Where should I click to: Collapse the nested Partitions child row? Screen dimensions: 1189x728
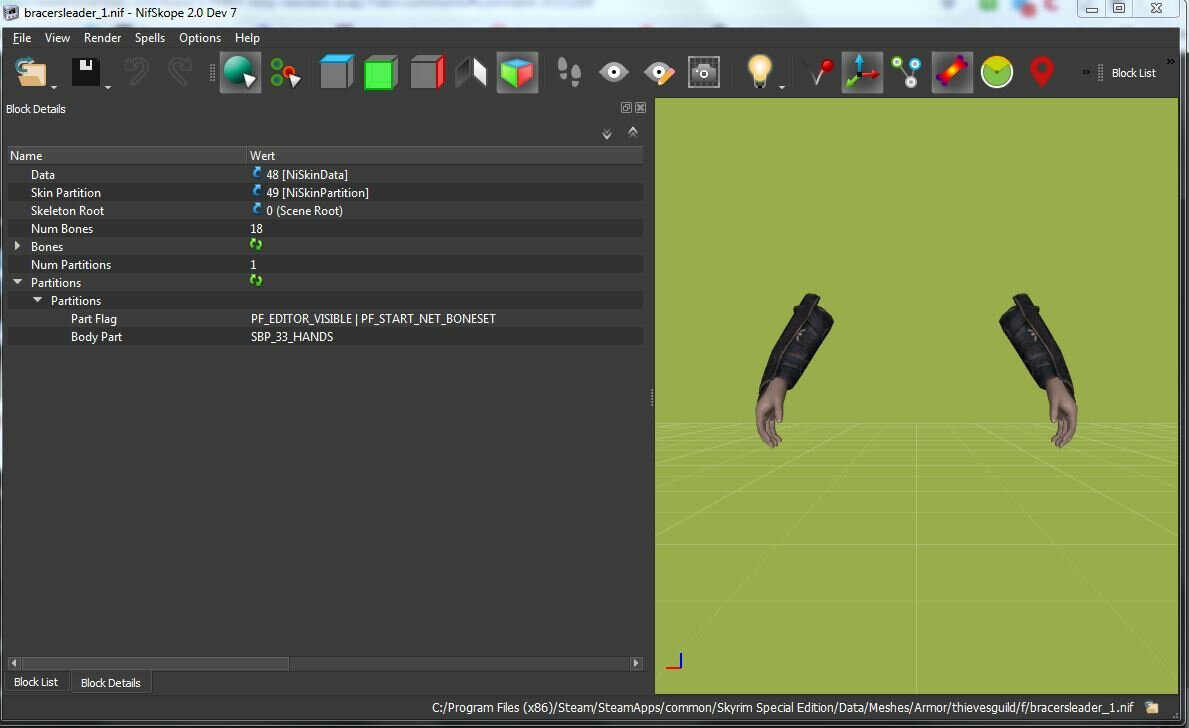[x=37, y=300]
